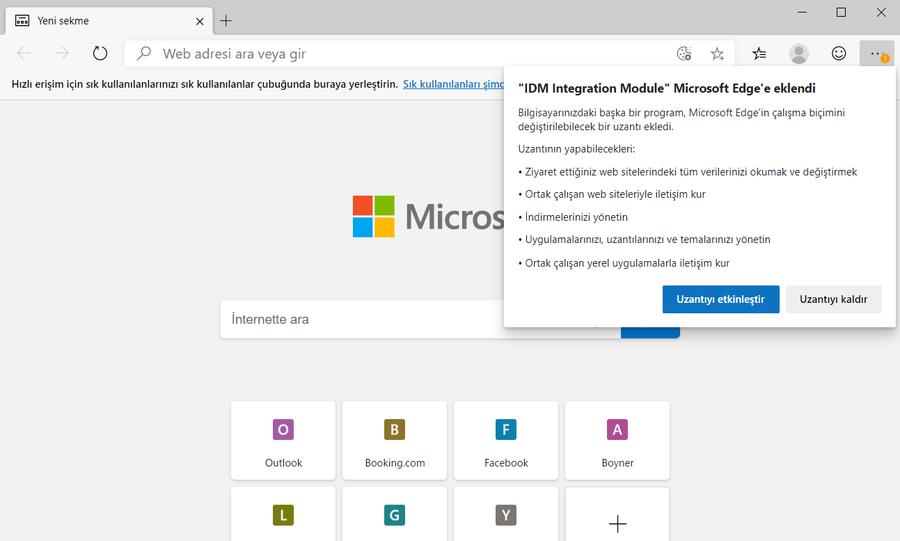900x541 pixels.
Task: Open the Settings and more menu
Action: [x=876, y=53]
